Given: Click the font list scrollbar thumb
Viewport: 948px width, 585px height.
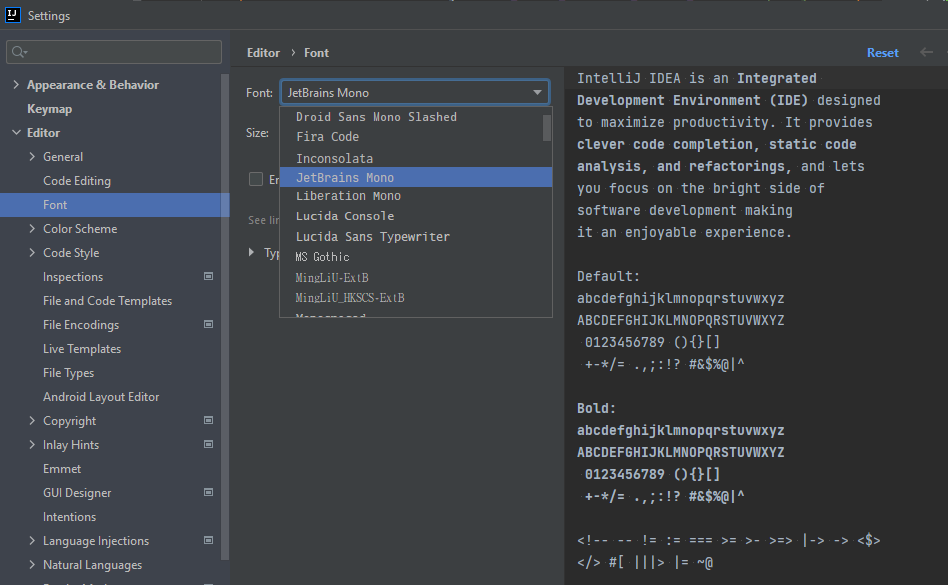Looking at the screenshot, I should (547, 128).
